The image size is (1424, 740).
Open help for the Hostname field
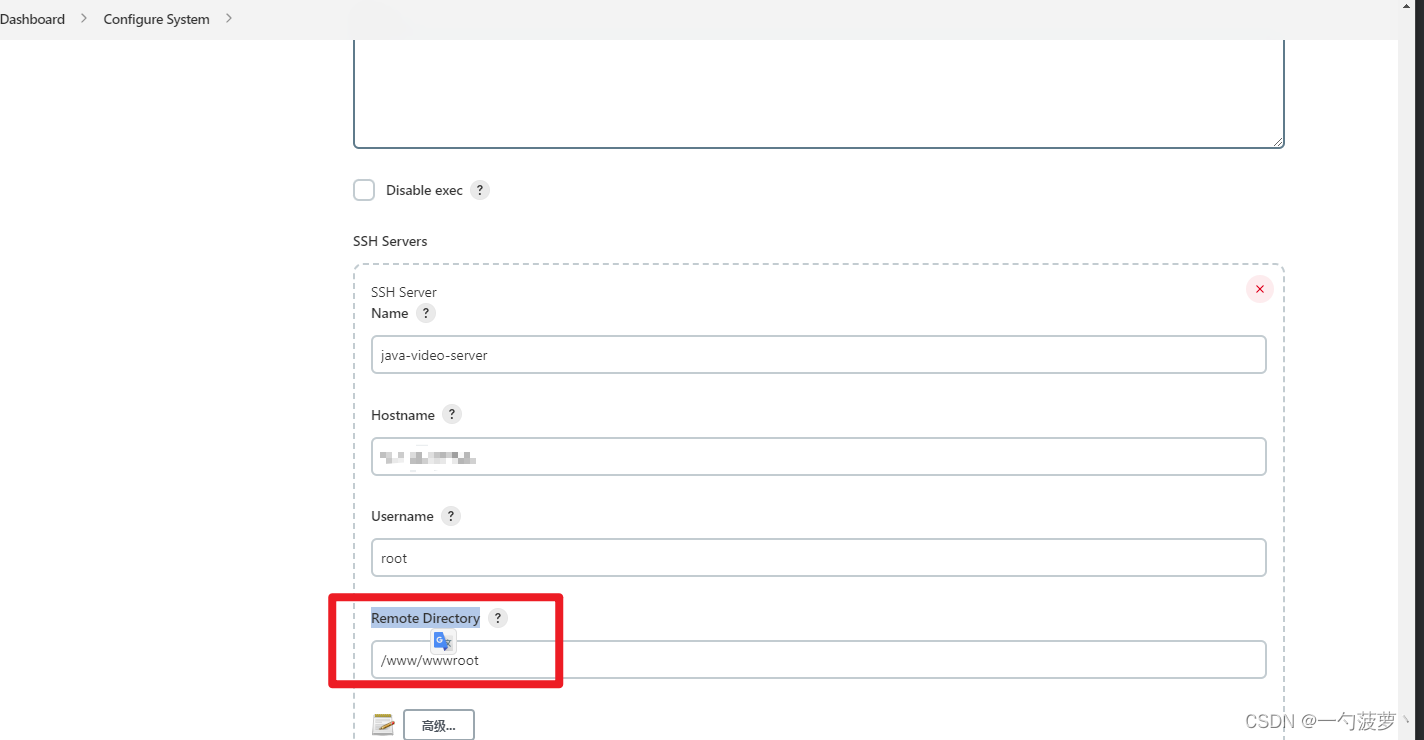[x=452, y=414]
